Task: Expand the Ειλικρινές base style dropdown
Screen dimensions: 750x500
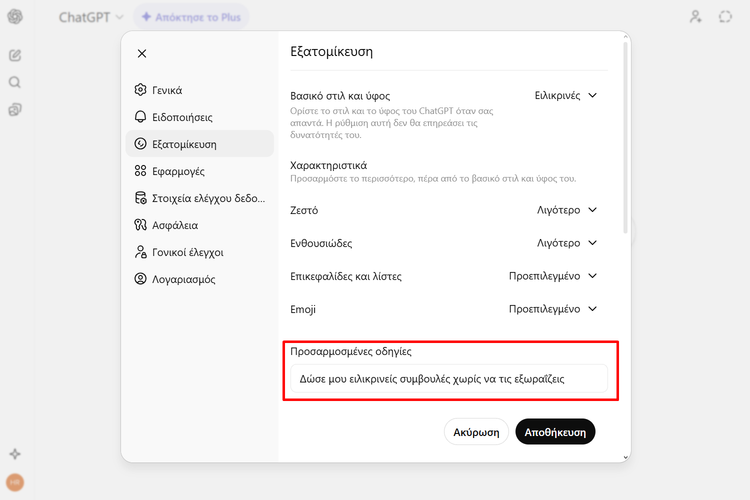Action: pos(567,96)
